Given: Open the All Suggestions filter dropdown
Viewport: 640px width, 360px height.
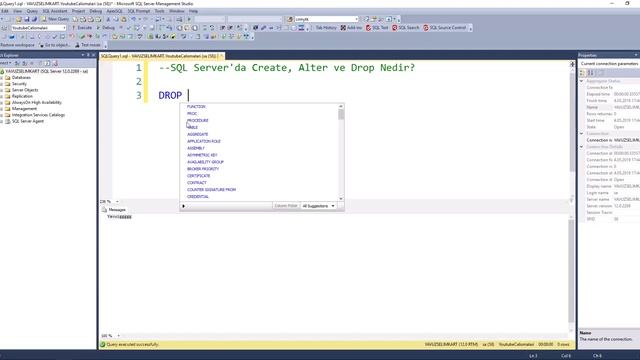Looking at the screenshot, I should (x=318, y=206).
